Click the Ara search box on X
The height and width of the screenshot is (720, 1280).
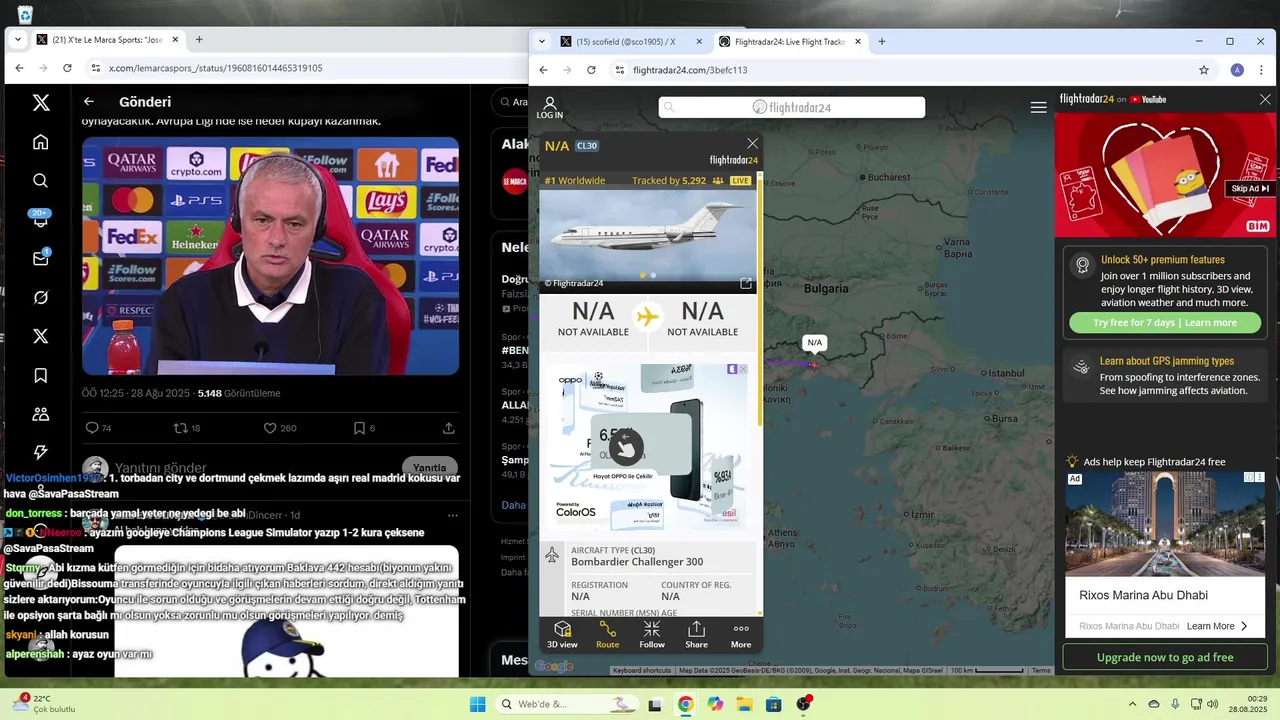coord(513,102)
